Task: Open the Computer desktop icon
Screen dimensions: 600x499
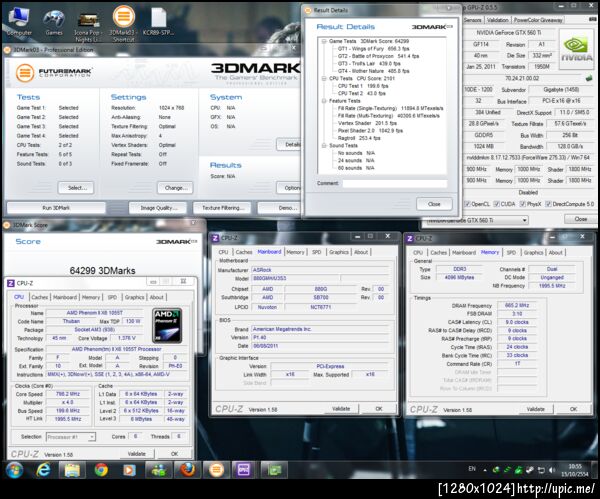Action: (x=20, y=18)
